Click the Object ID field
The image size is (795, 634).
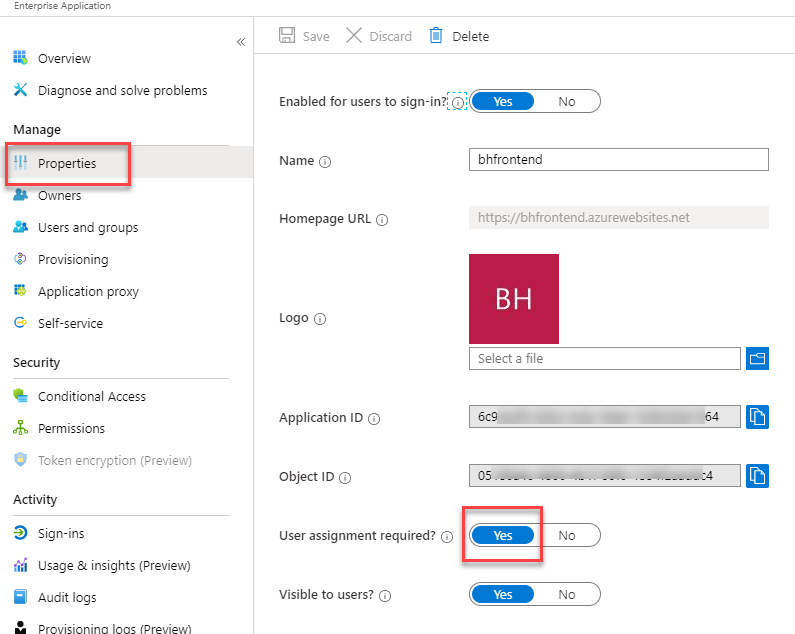point(604,475)
